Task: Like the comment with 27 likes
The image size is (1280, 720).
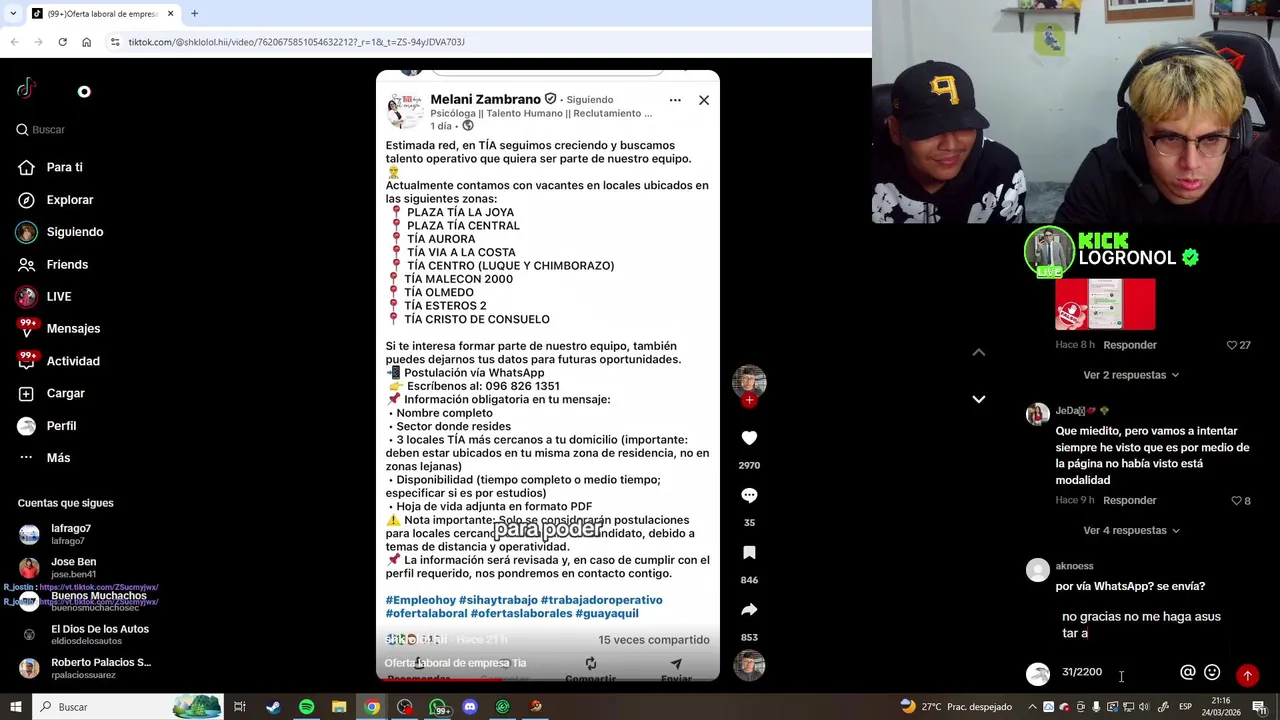Action: (x=1233, y=345)
